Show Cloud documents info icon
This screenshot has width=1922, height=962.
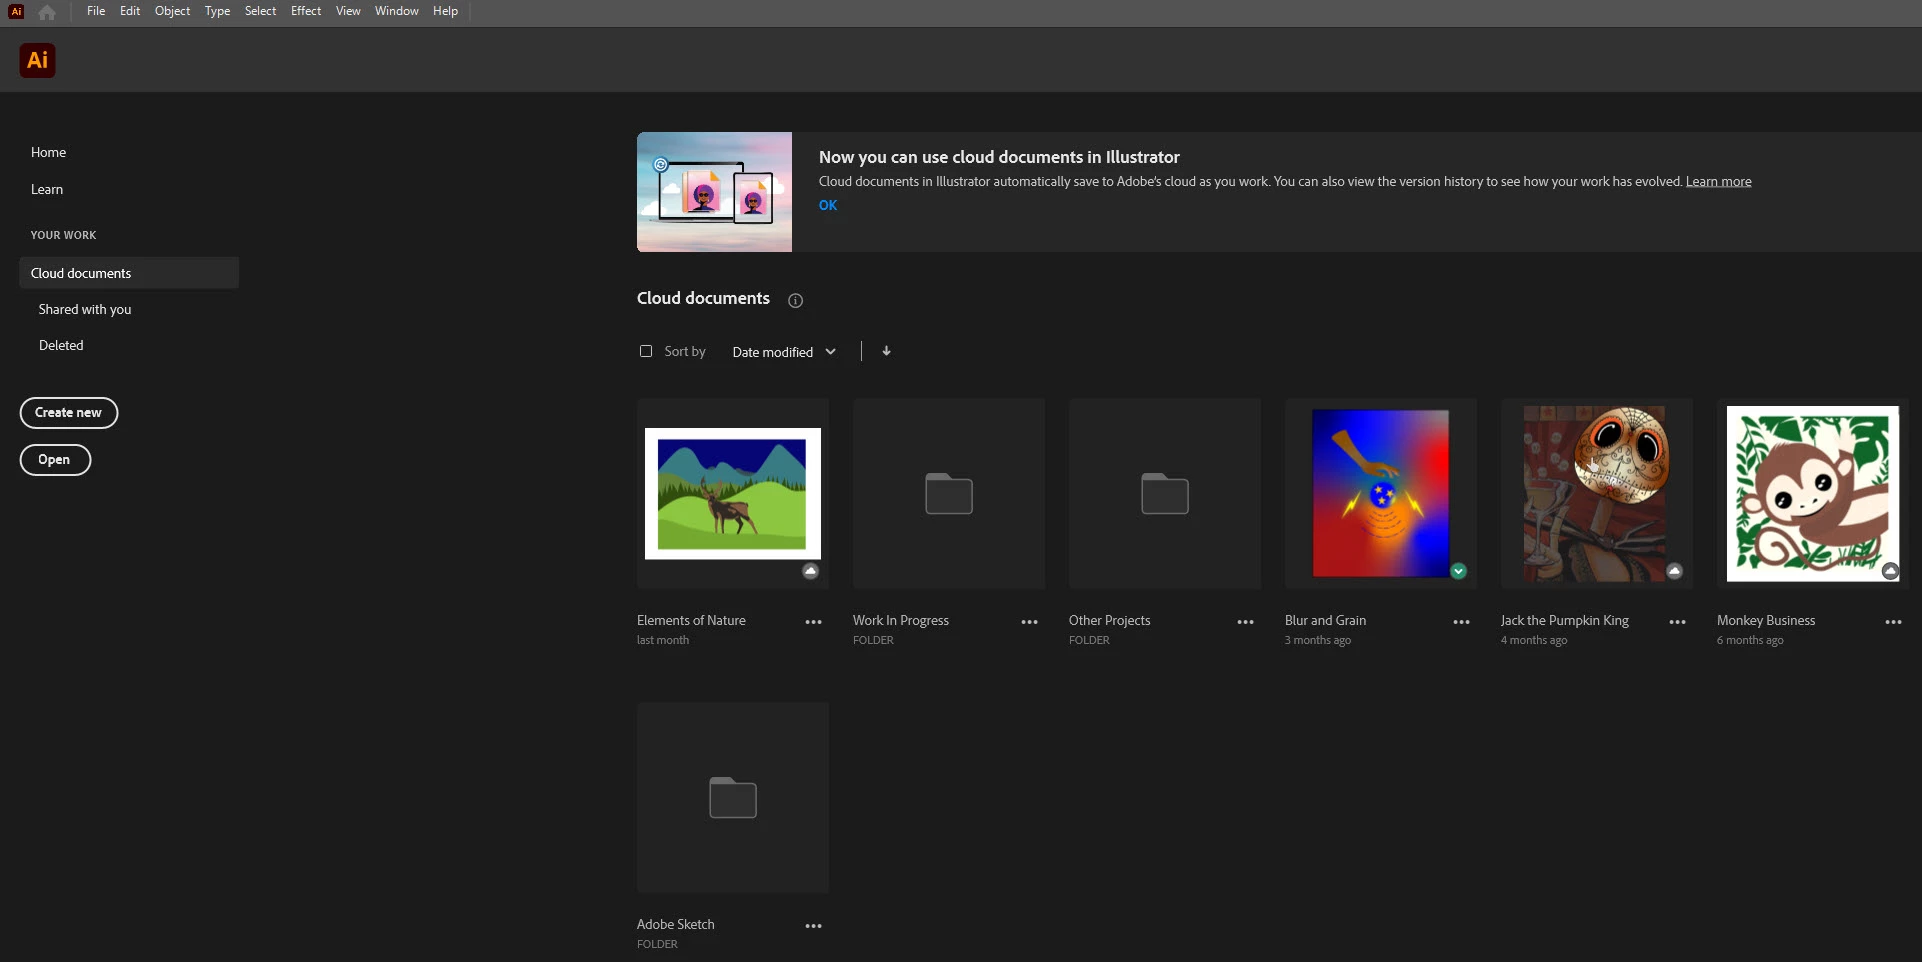(796, 300)
